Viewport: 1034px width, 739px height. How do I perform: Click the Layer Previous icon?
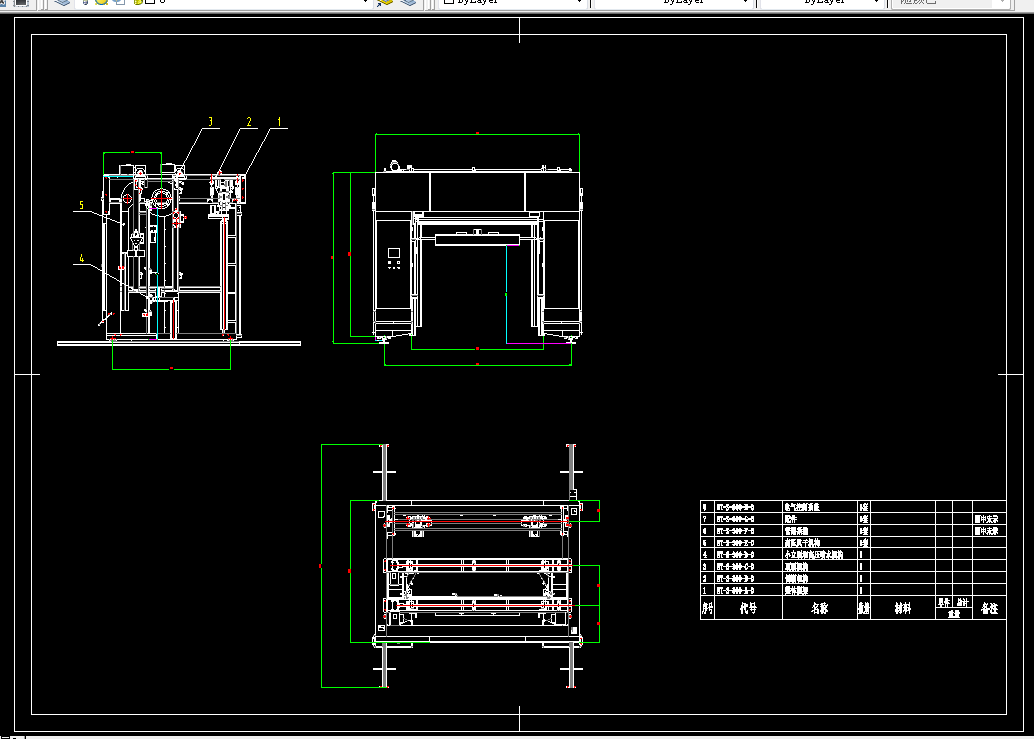(x=409, y=2)
